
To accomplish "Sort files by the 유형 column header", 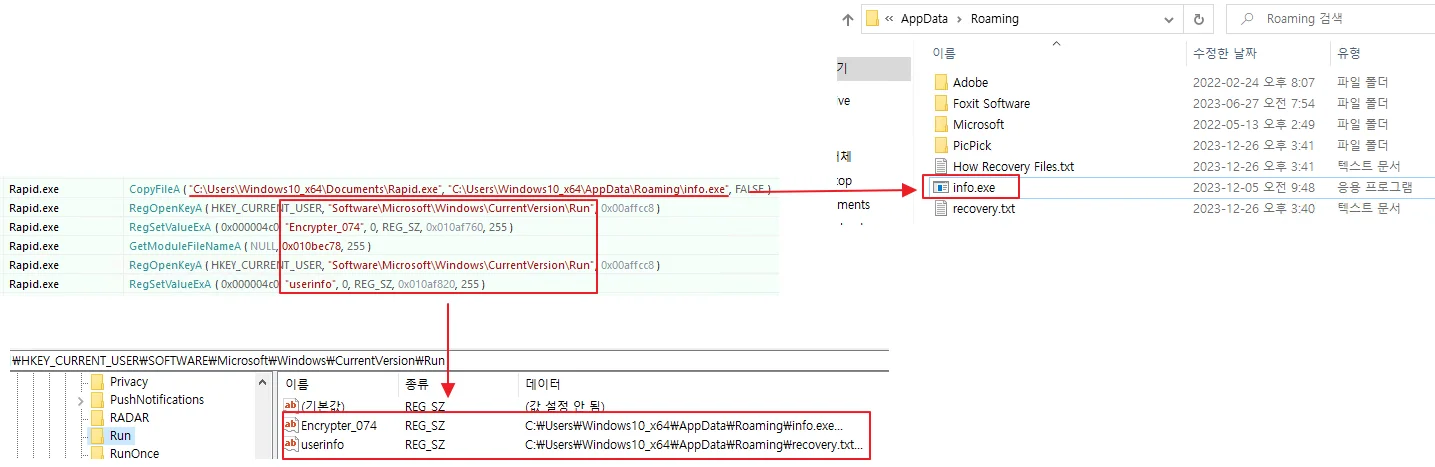I will [x=1348, y=54].
